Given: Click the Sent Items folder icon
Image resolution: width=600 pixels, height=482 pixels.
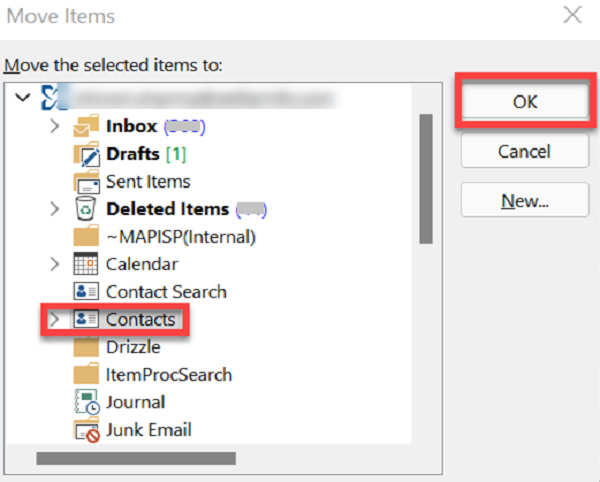Looking at the screenshot, I should (x=86, y=181).
